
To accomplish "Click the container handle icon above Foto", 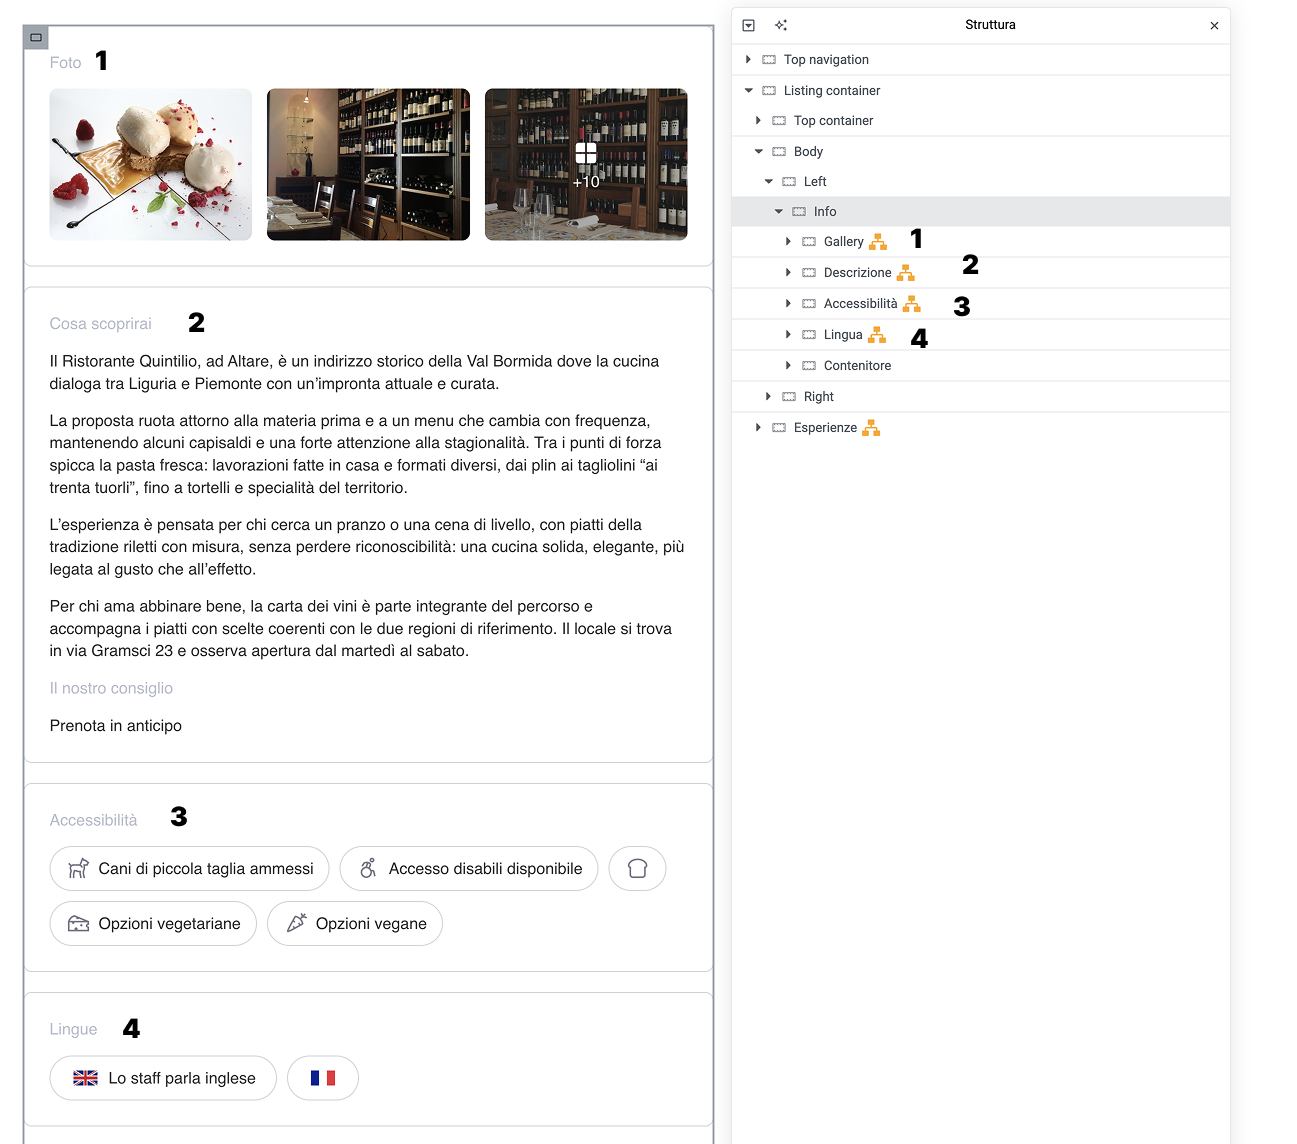I will 36,37.
